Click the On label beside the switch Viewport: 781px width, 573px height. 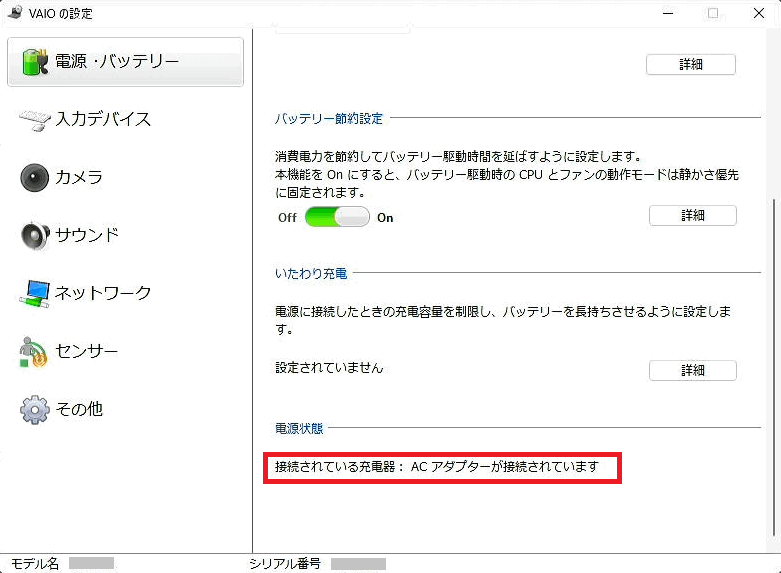385,218
